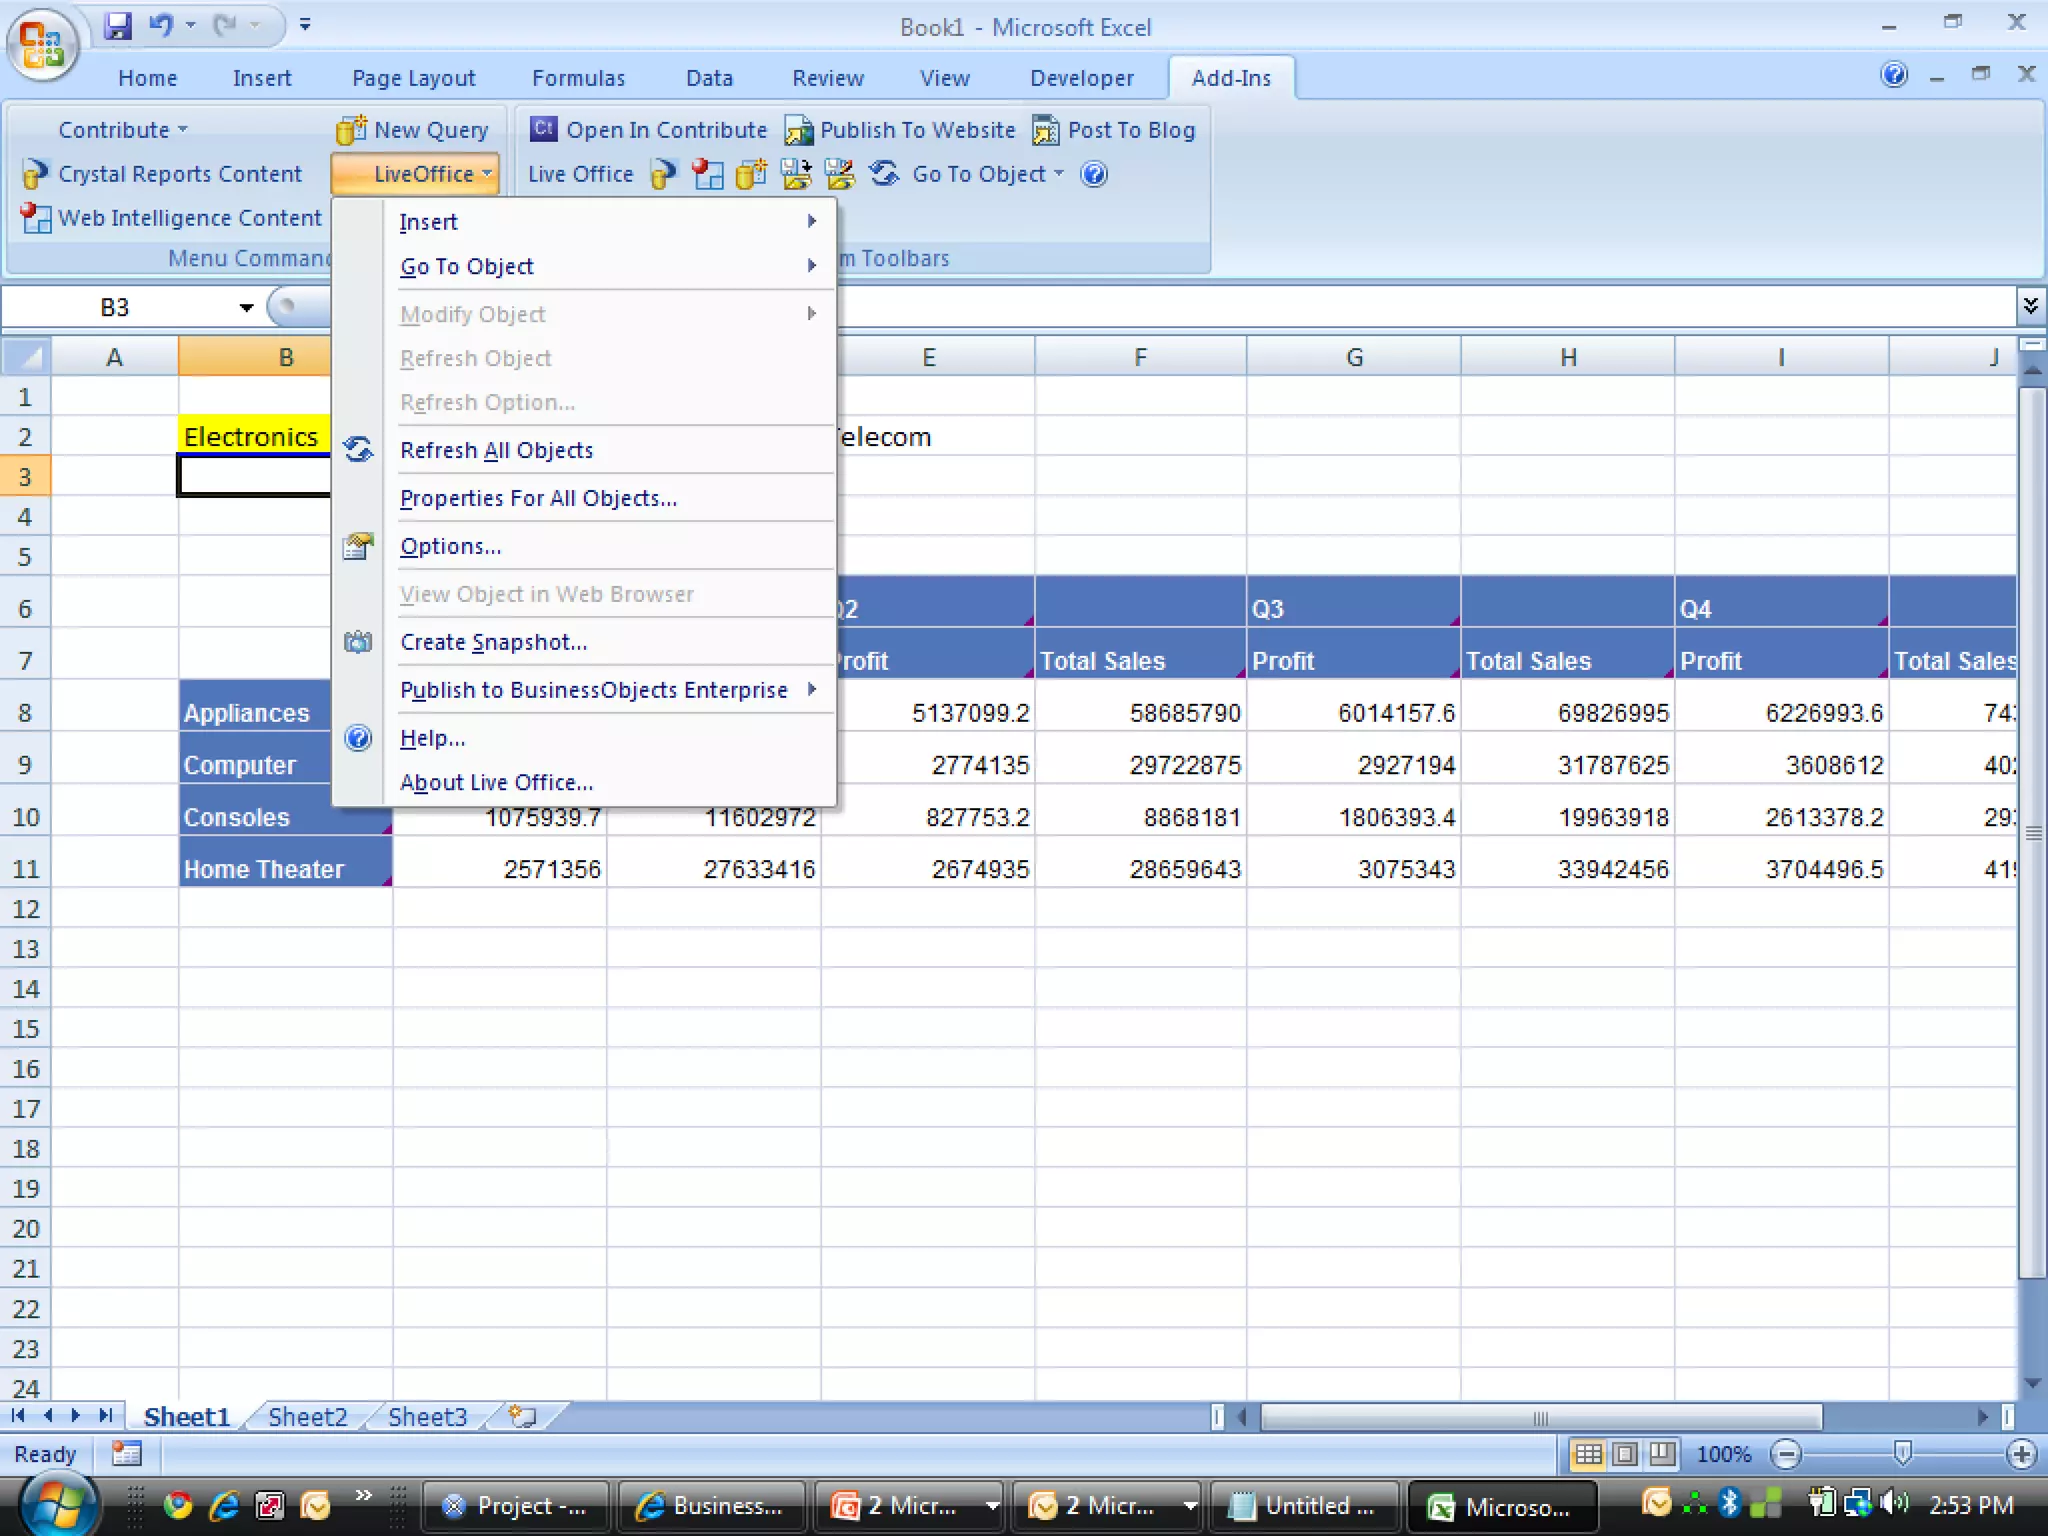Go to first sheet navigation arrow
2048x1536 pixels.
click(18, 1416)
